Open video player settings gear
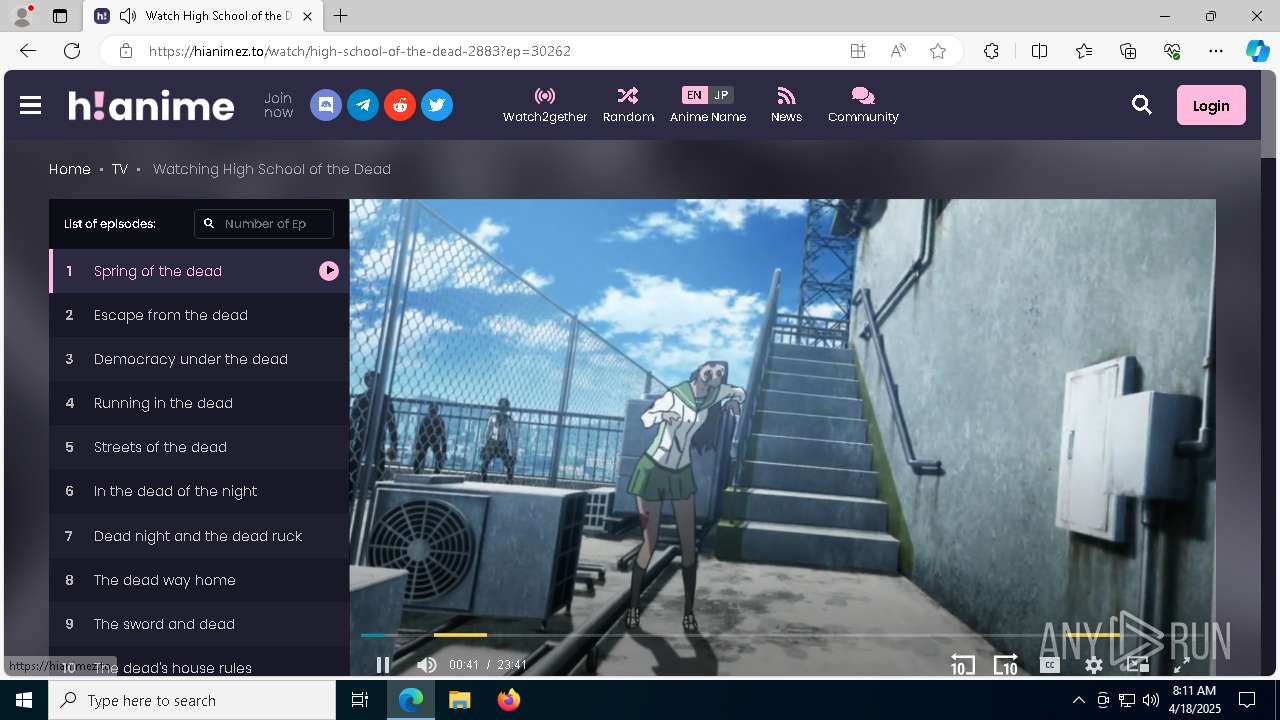This screenshot has width=1280, height=720. [x=1094, y=665]
